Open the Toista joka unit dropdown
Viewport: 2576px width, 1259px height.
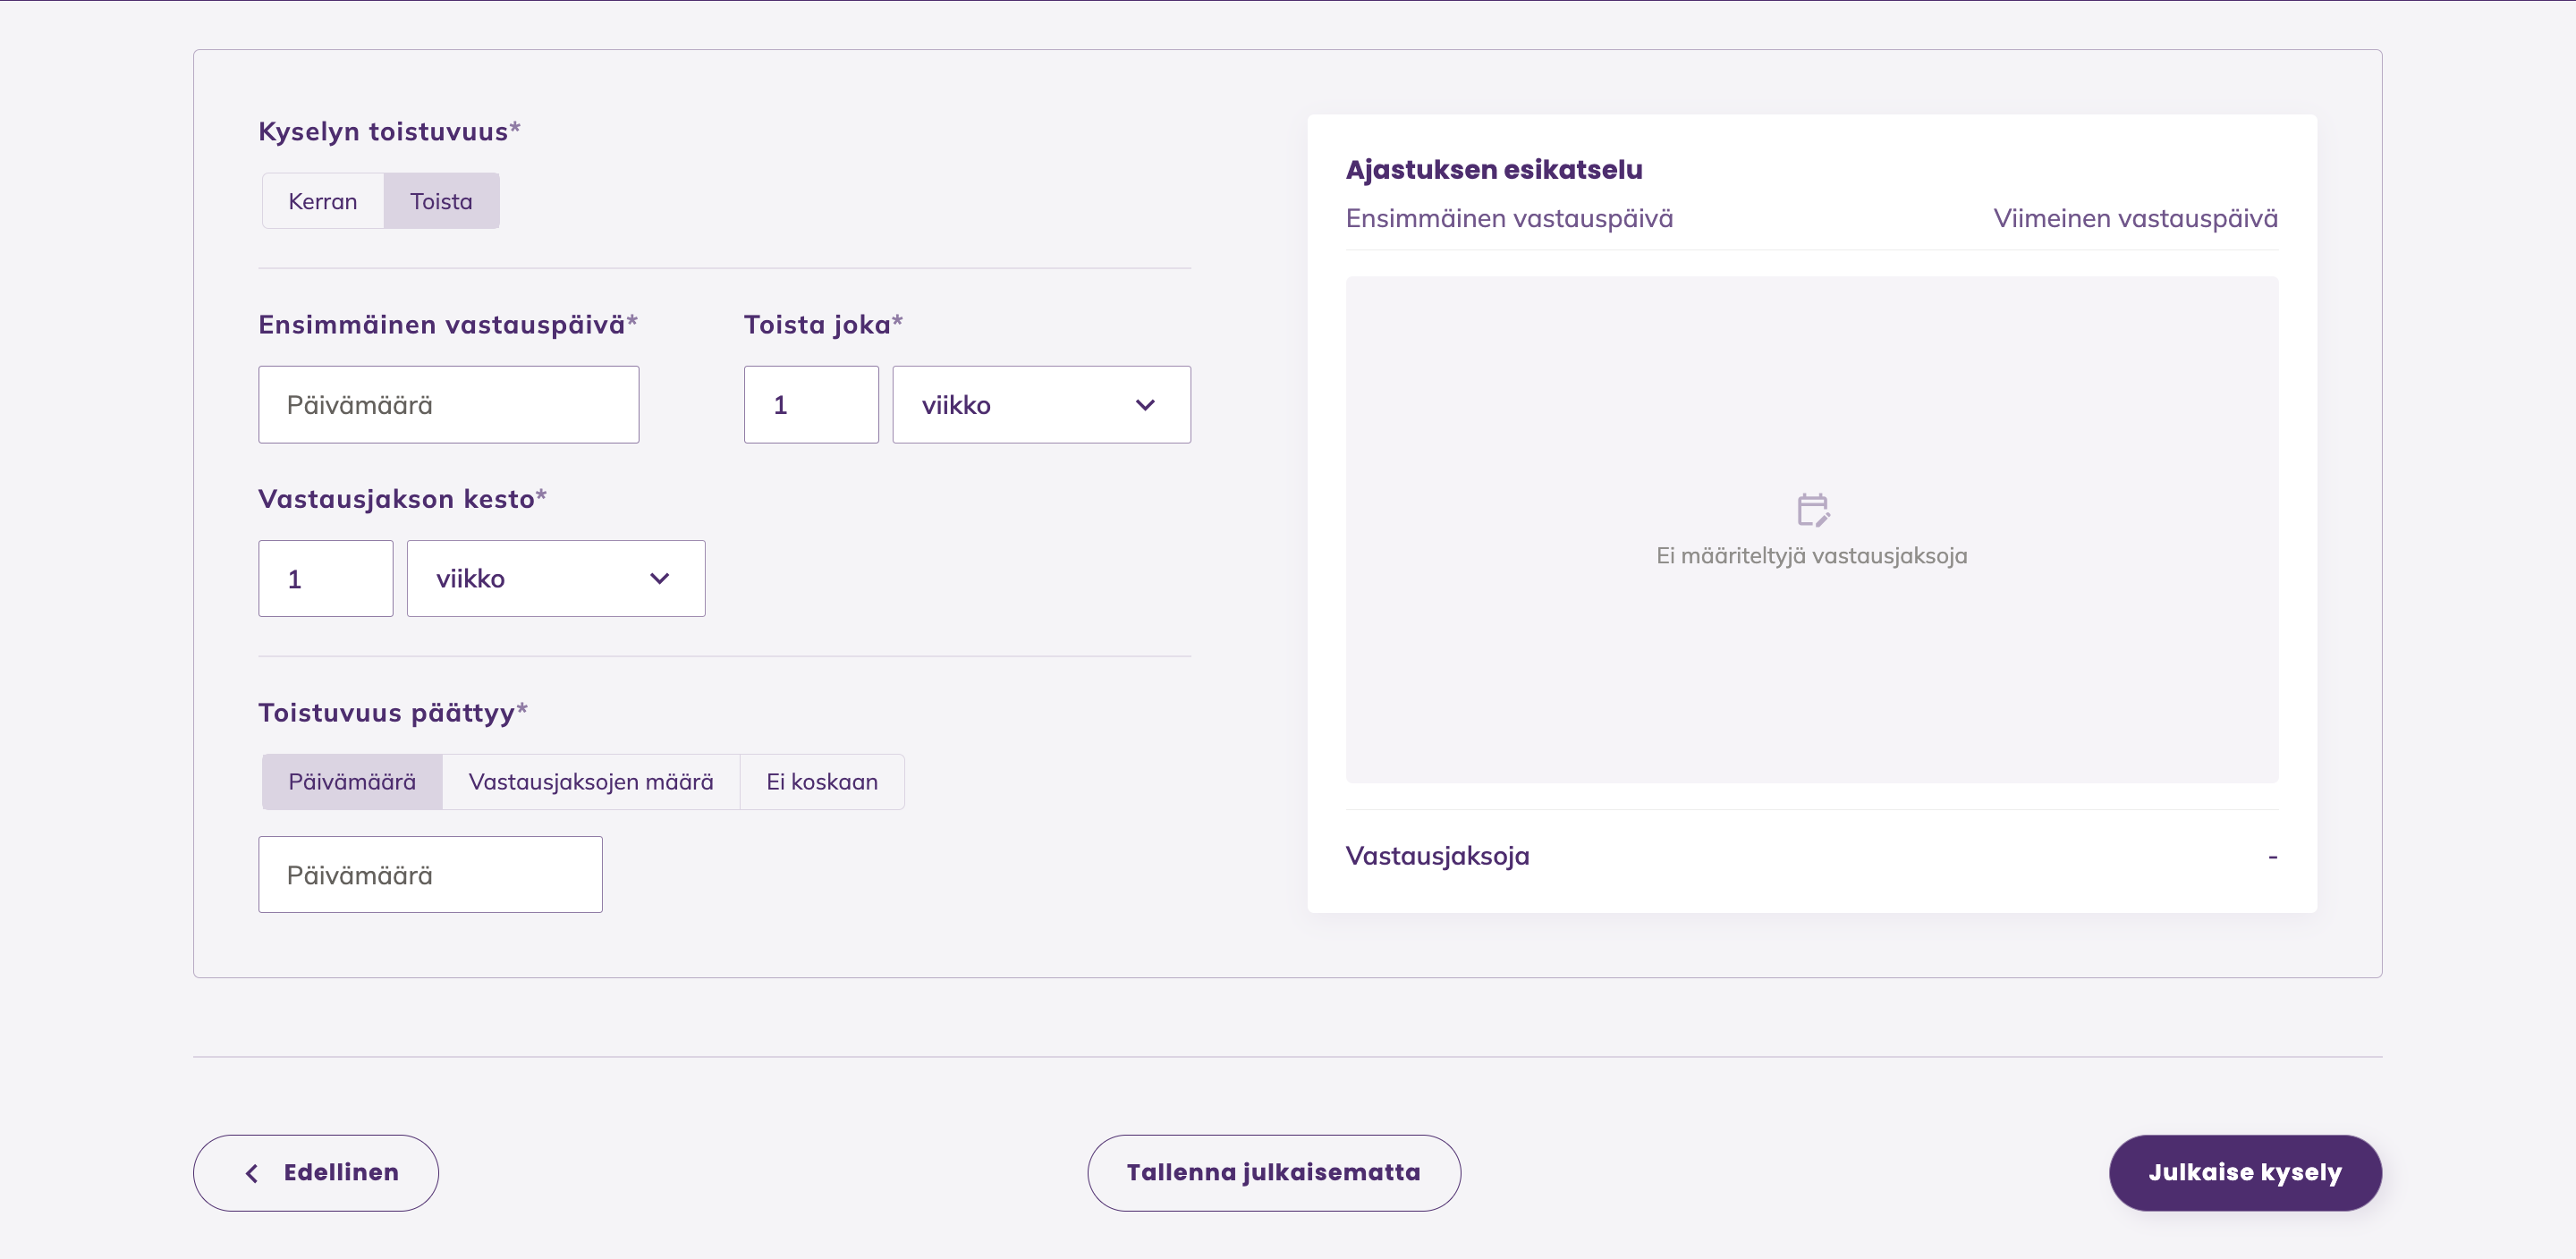1041,405
